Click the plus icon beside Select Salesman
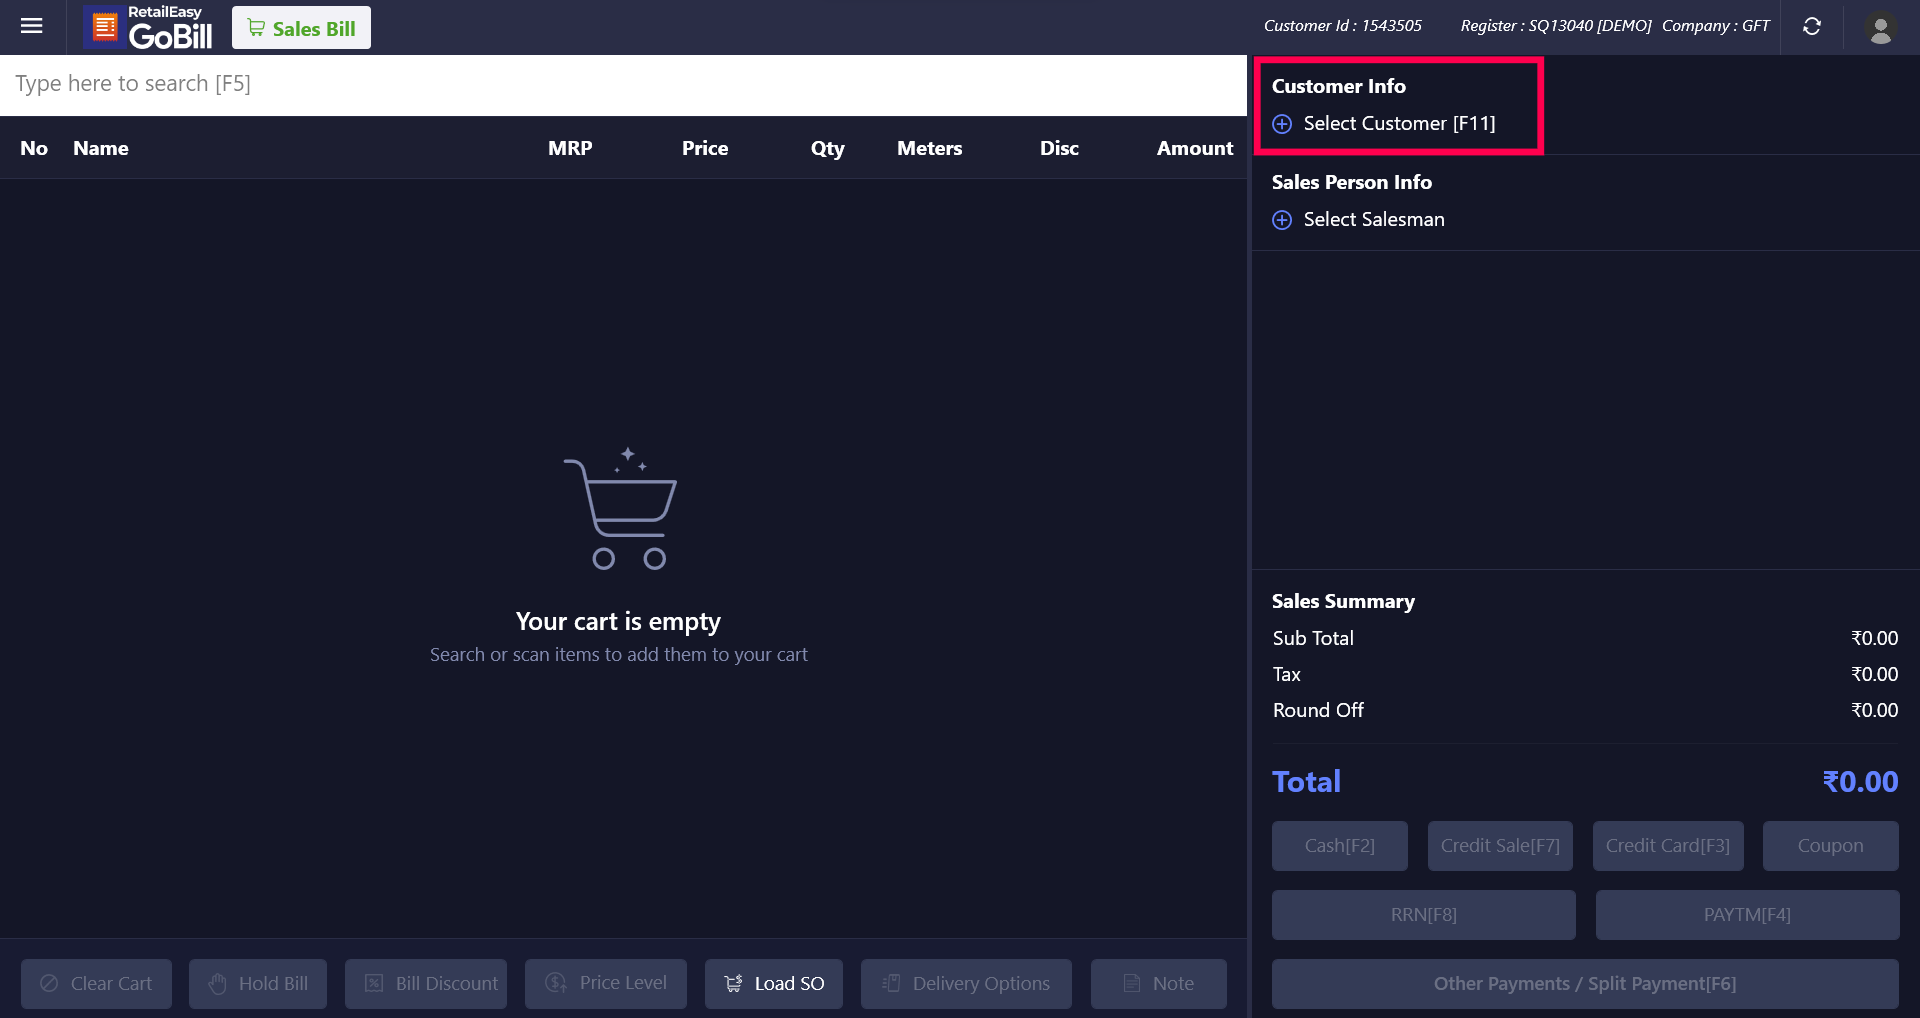 (1282, 220)
